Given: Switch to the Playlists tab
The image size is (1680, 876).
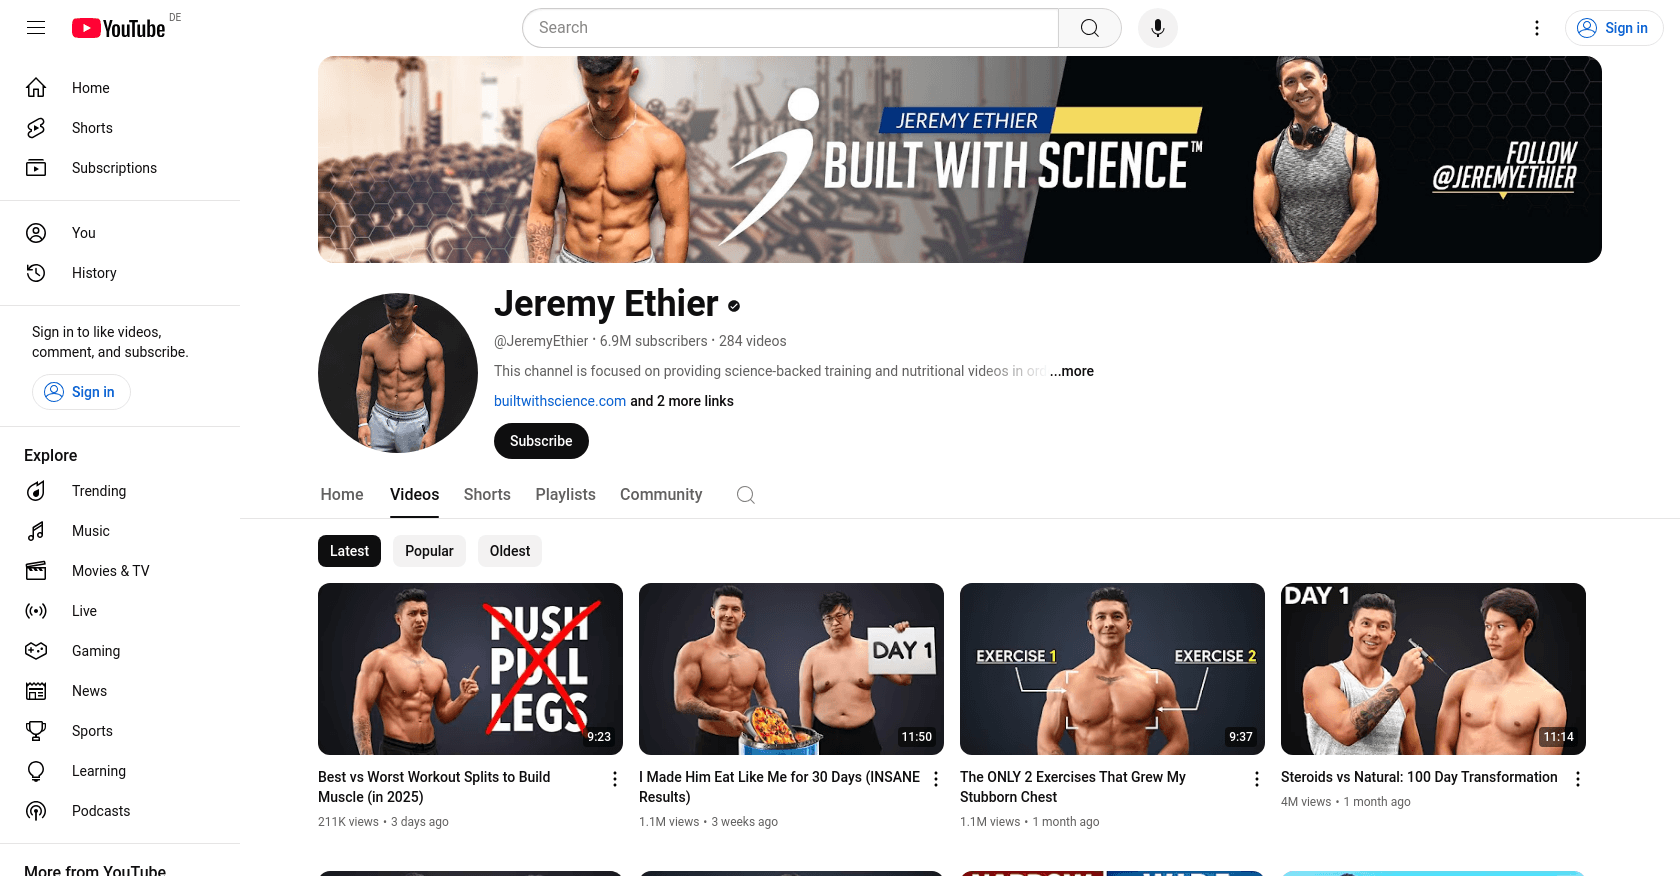Looking at the screenshot, I should (x=565, y=495).
